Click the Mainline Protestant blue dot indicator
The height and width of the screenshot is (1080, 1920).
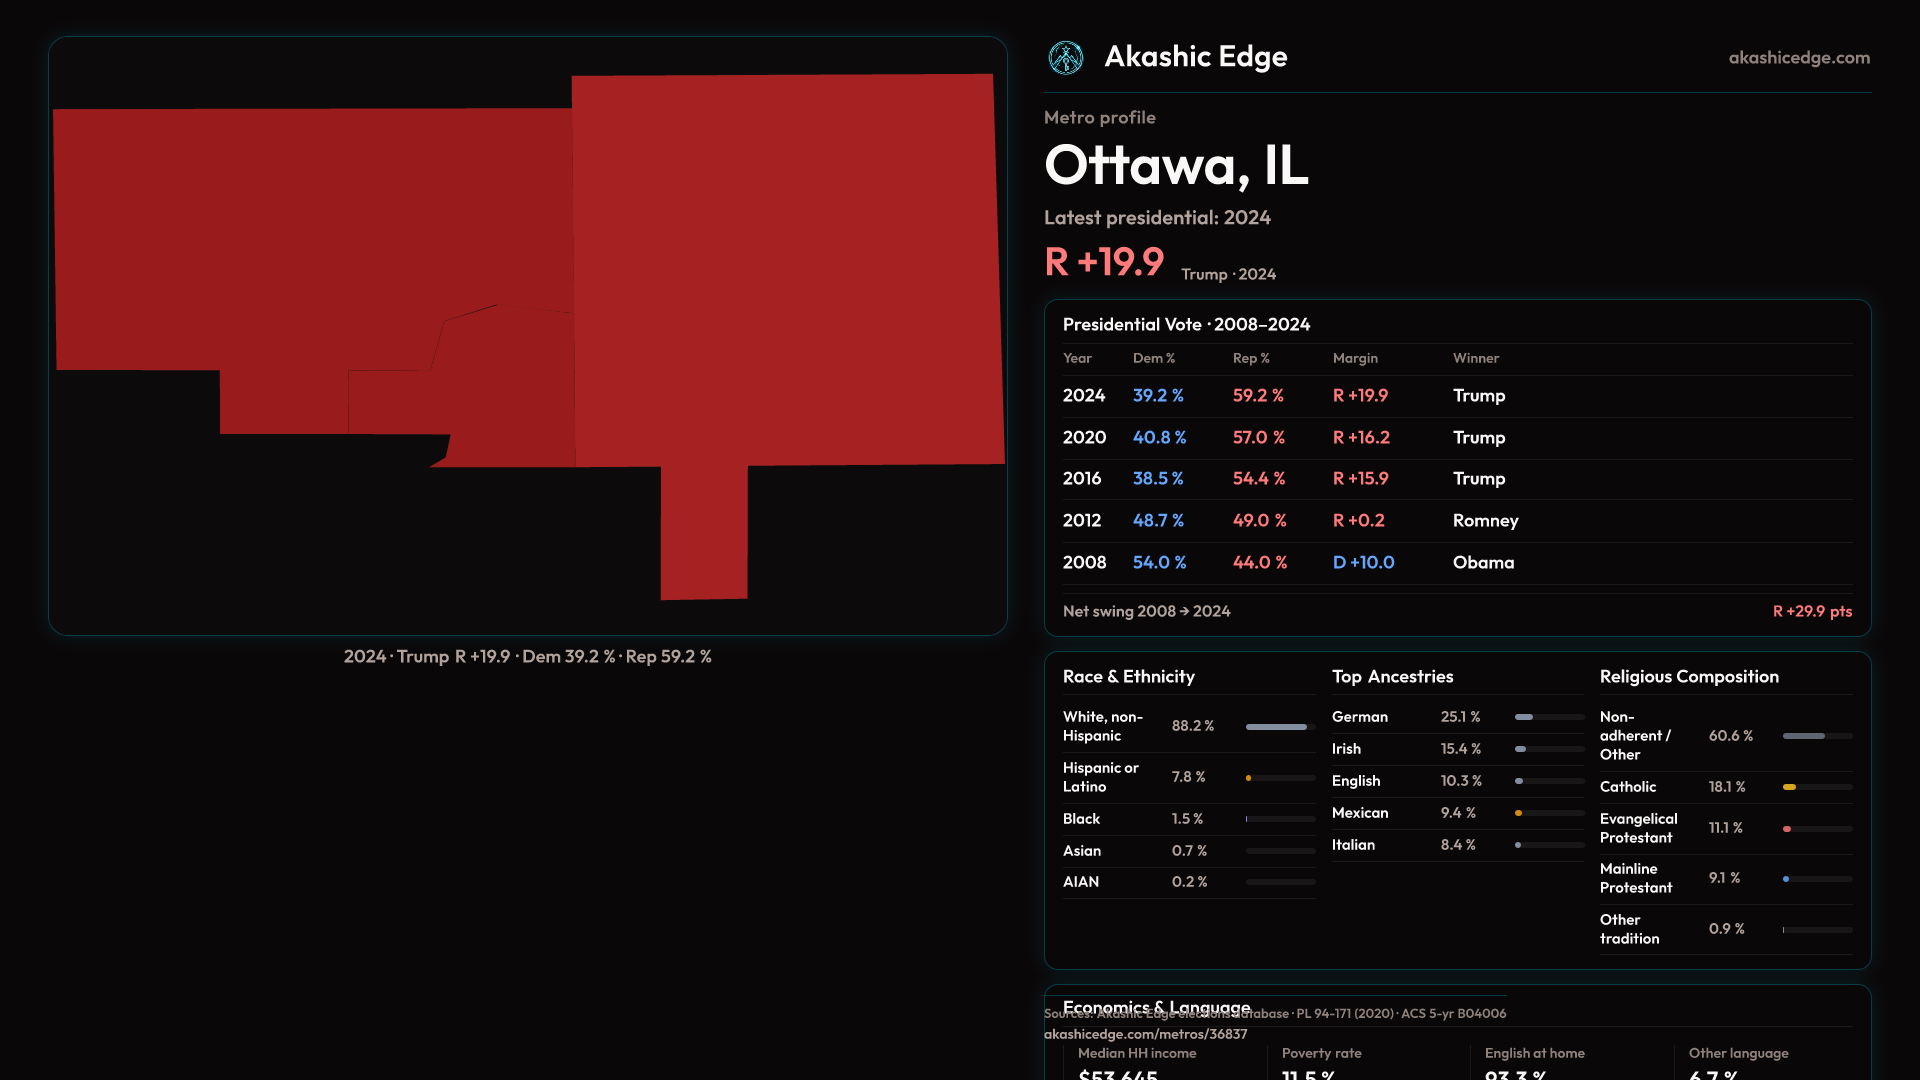1786,879
